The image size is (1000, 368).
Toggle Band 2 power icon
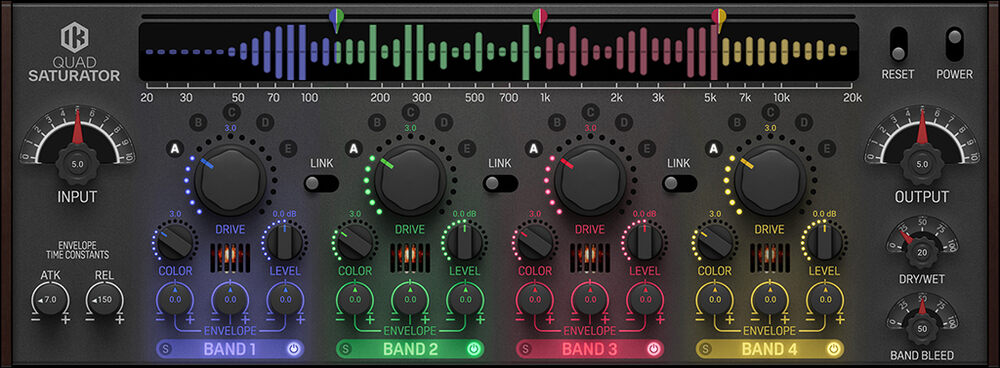coord(473,349)
